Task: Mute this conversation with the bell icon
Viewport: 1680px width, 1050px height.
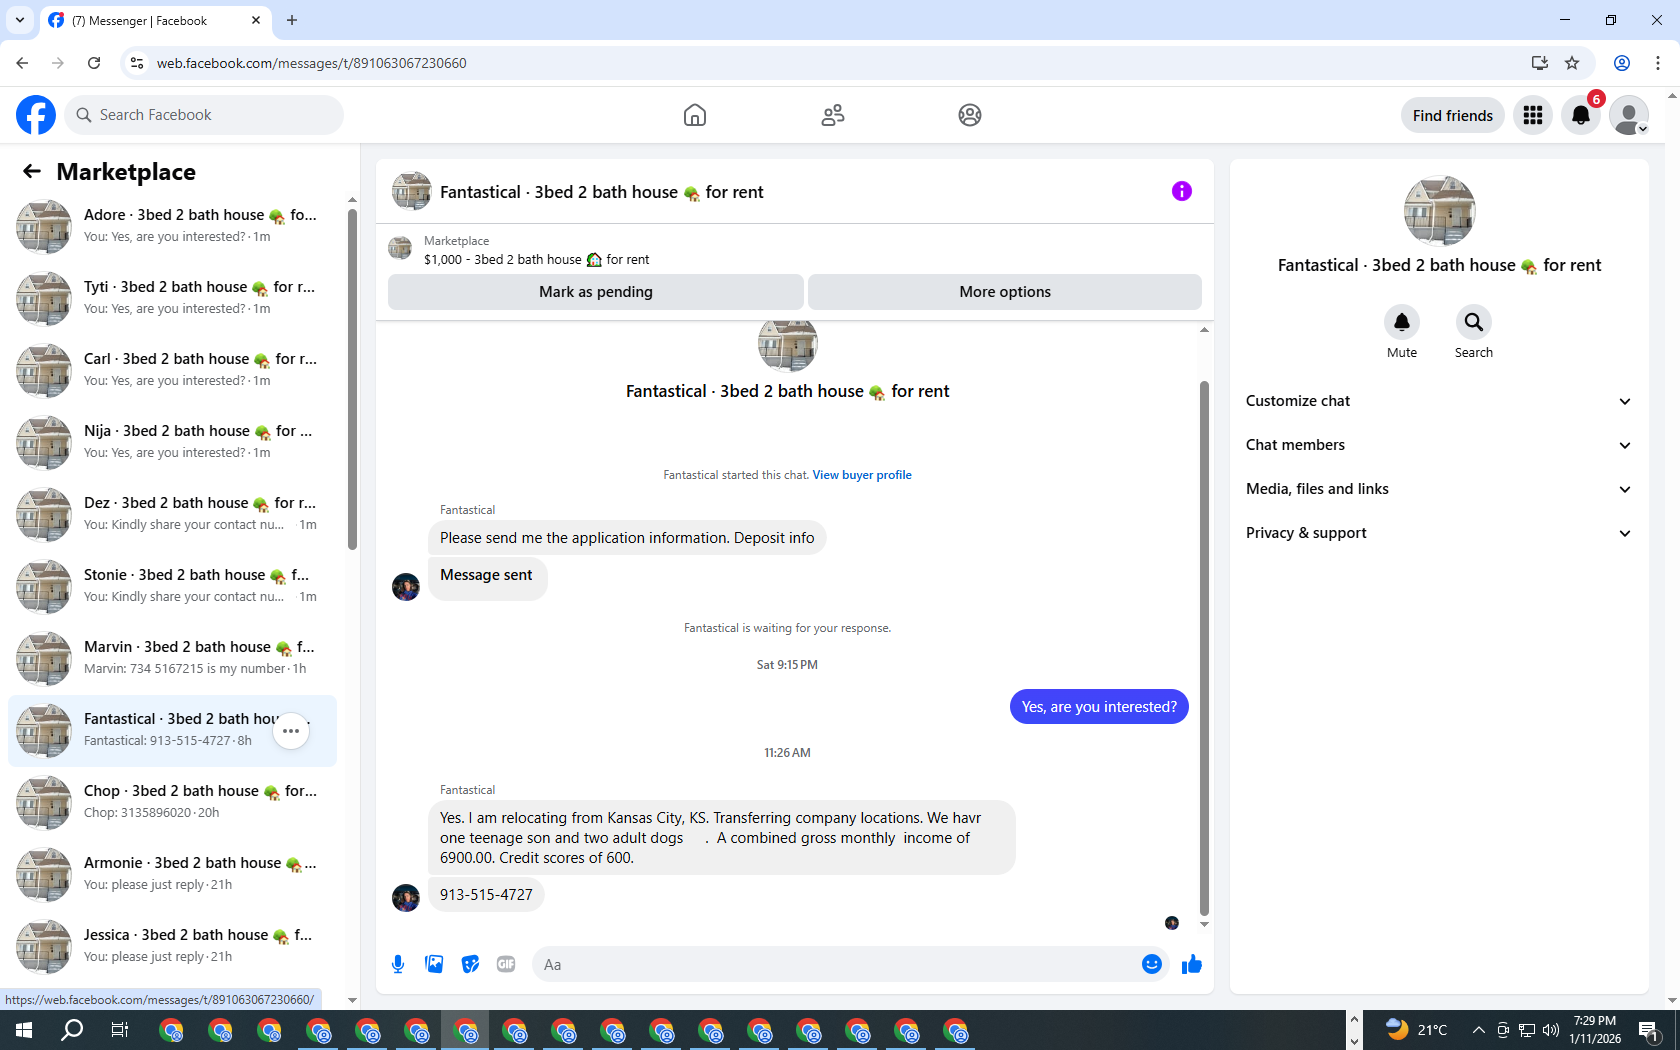Action: click(1402, 322)
